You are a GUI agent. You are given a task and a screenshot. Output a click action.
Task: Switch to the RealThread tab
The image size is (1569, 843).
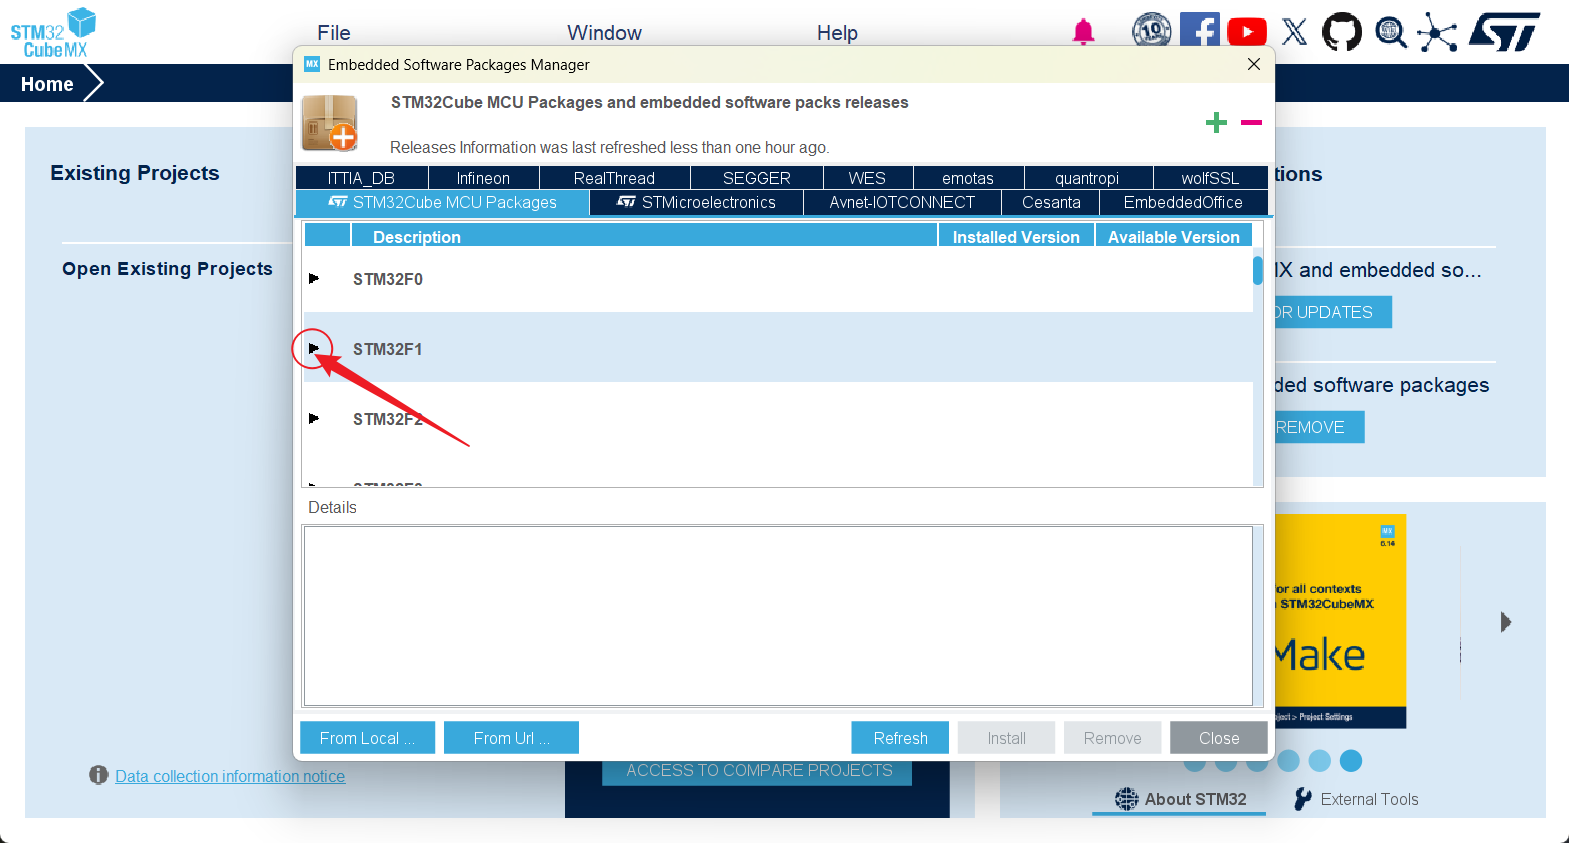tap(615, 178)
